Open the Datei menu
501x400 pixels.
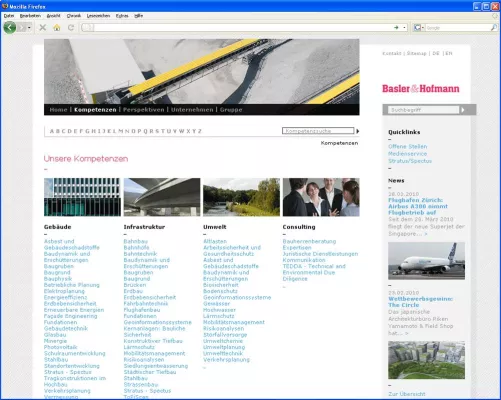pyautogui.click(x=9, y=16)
